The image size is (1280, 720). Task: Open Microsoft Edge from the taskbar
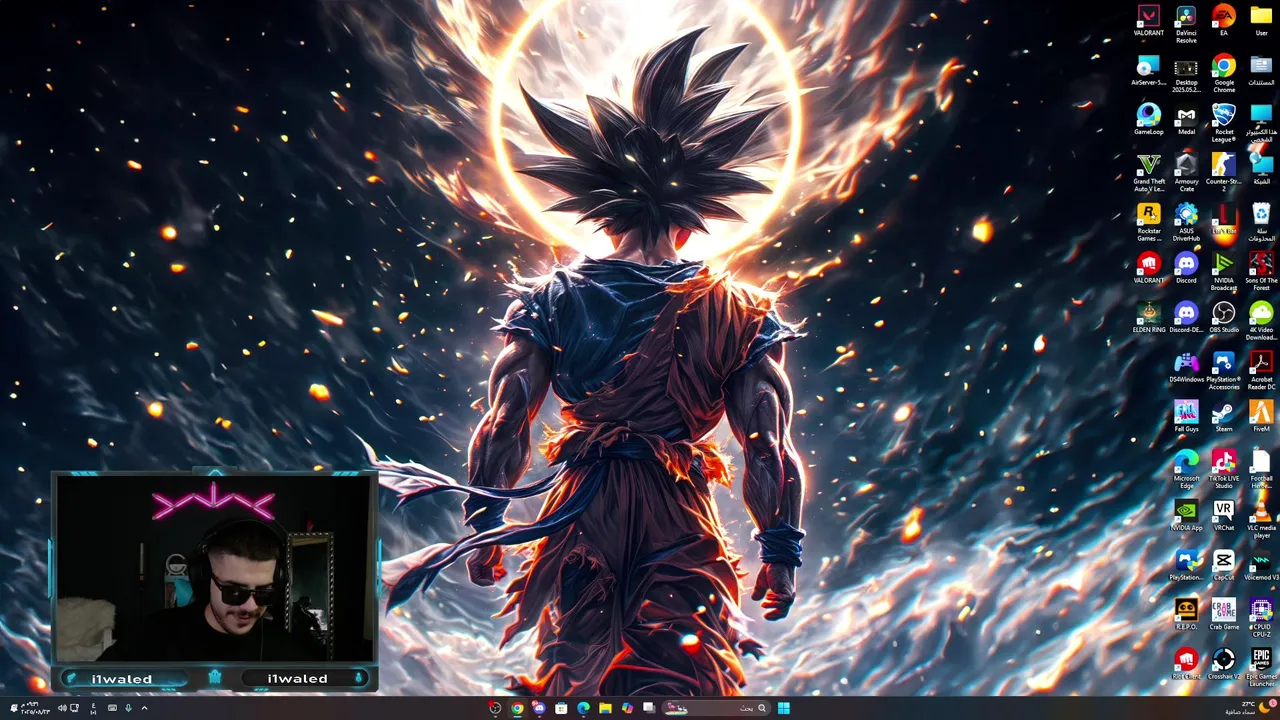click(x=583, y=708)
